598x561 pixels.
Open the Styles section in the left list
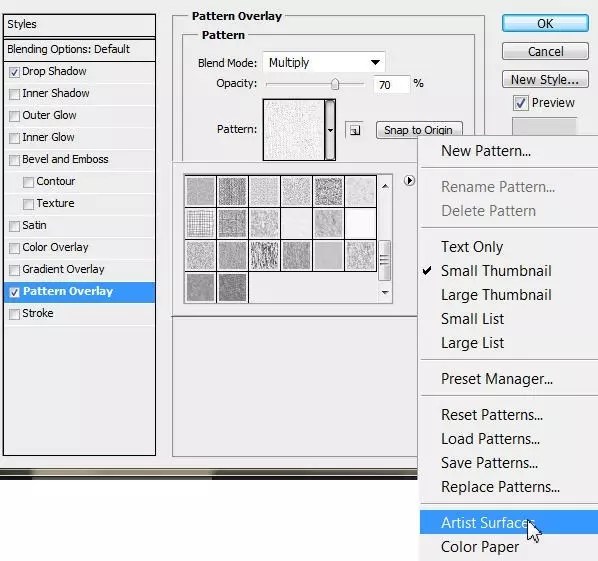click(x=79, y=25)
